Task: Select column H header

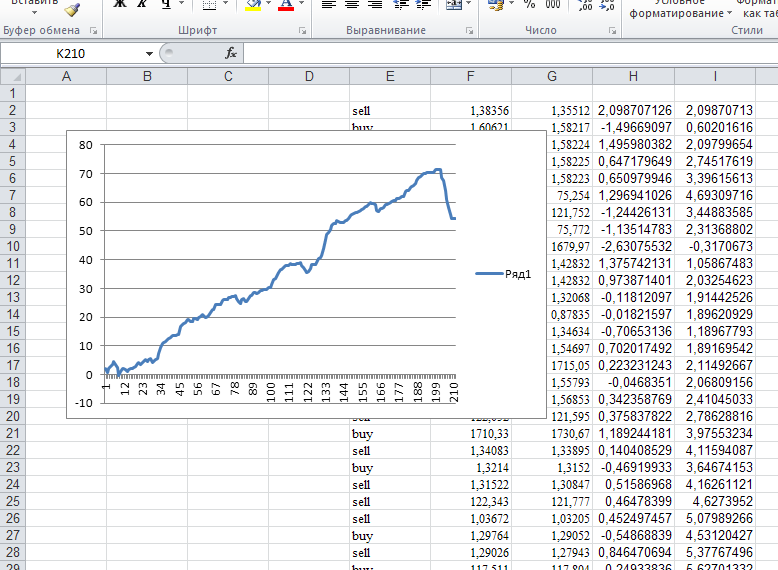Action: click(x=633, y=76)
